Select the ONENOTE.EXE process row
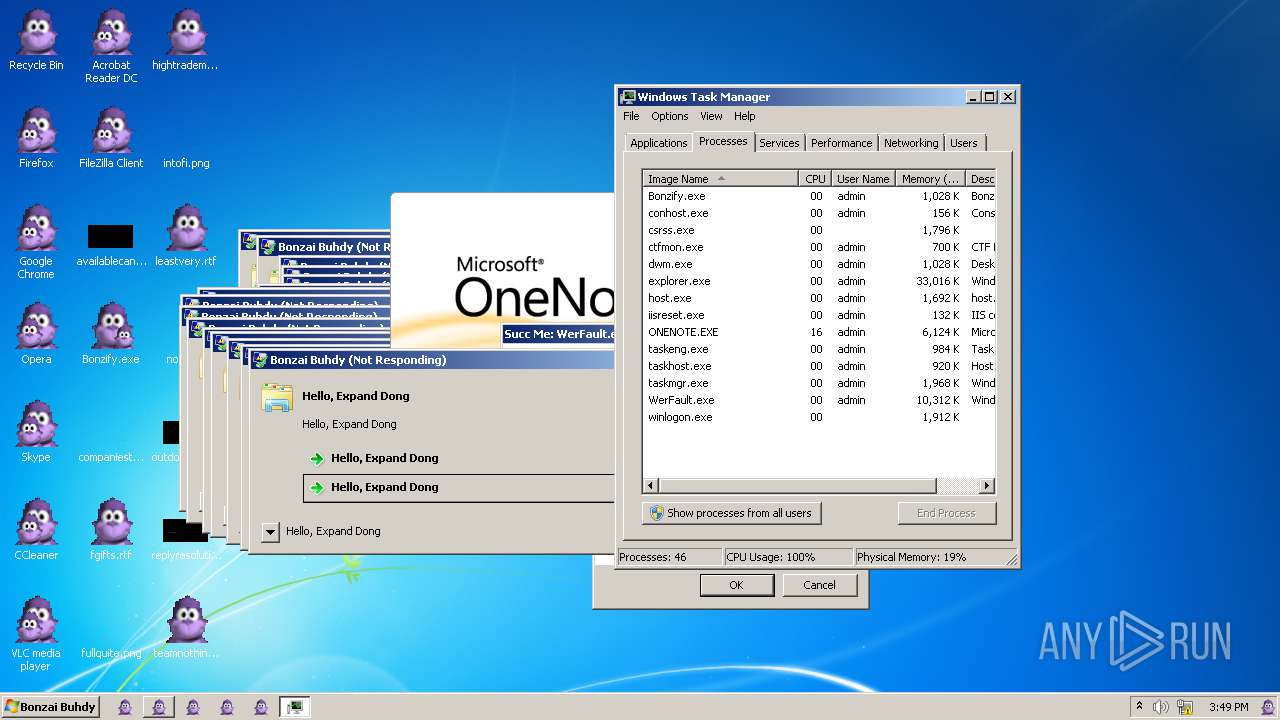The image size is (1280, 720). pyautogui.click(x=819, y=332)
